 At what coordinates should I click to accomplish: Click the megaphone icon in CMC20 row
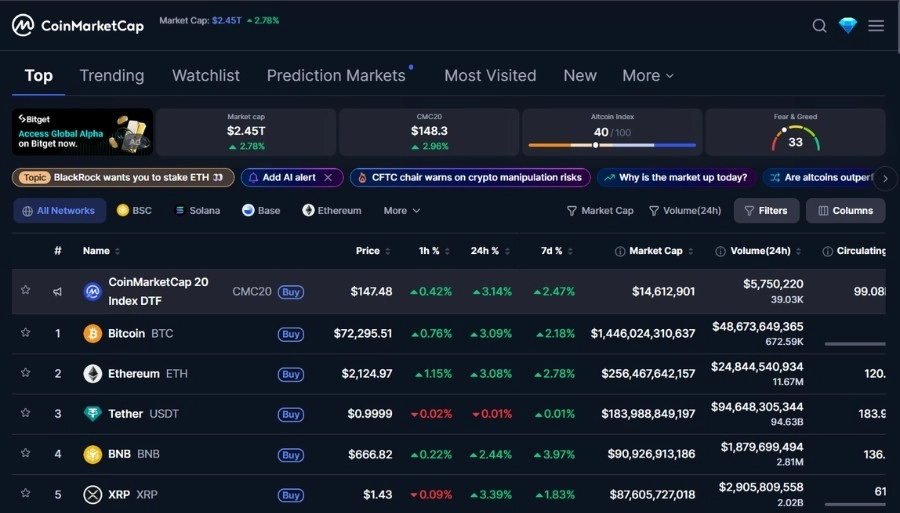(x=57, y=292)
